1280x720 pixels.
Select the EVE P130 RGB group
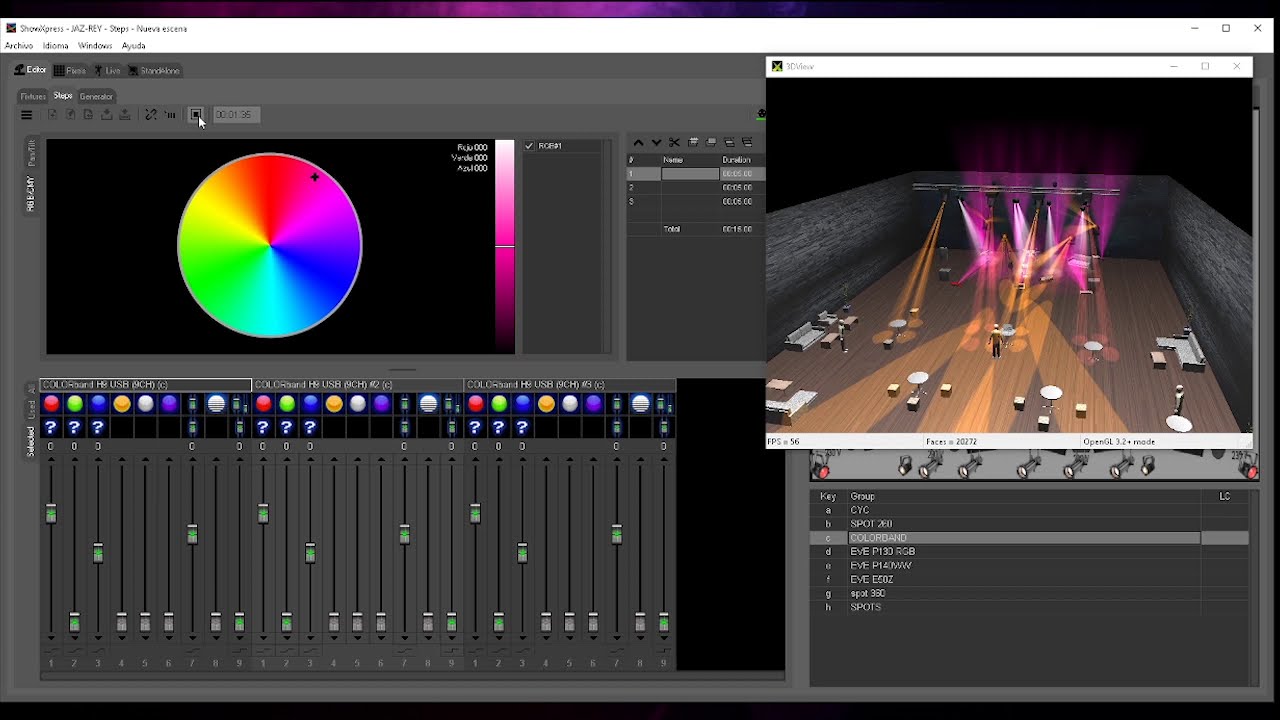pyautogui.click(x=882, y=552)
